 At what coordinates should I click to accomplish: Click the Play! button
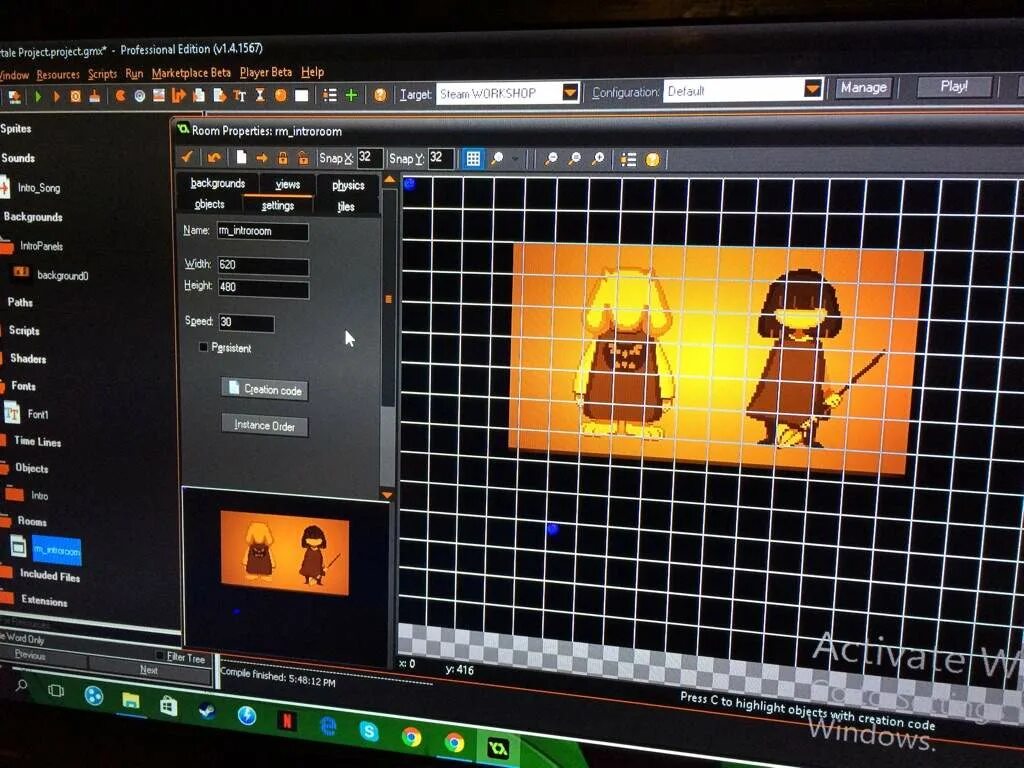pyautogui.click(x=954, y=86)
